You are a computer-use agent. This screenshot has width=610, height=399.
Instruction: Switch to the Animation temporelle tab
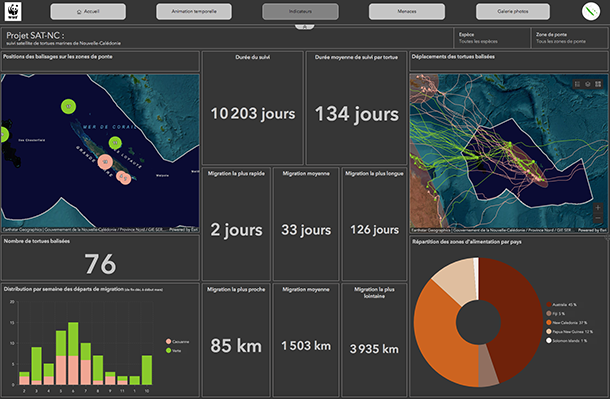[x=194, y=11]
